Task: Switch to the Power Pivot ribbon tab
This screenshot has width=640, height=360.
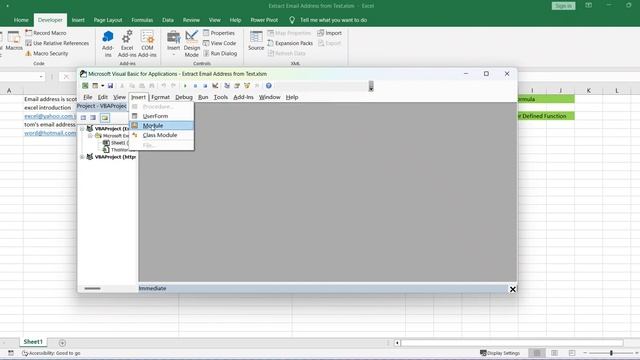Action: pyautogui.click(x=264, y=20)
